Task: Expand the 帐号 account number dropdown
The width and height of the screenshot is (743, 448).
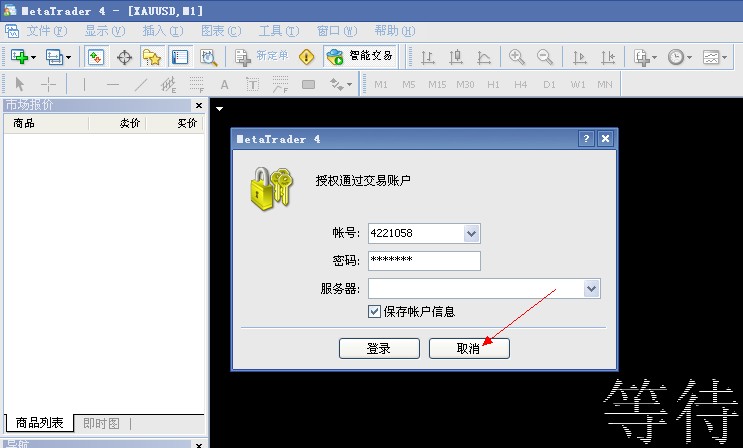Action: pyautogui.click(x=472, y=233)
